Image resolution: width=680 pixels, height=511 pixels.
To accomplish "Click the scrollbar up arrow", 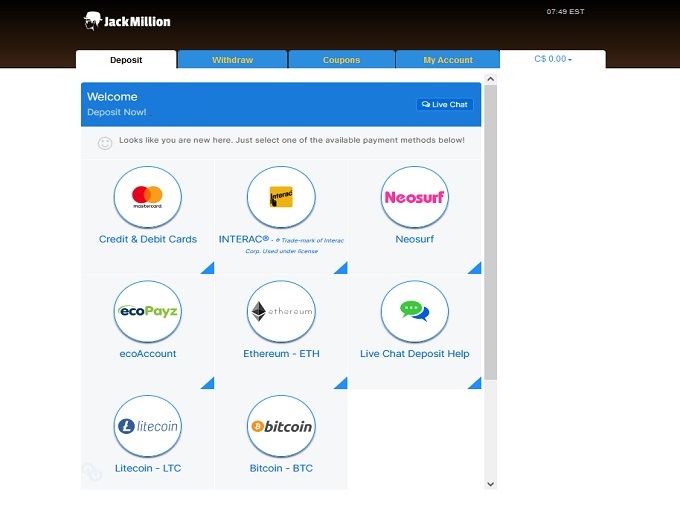I will click(490, 78).
